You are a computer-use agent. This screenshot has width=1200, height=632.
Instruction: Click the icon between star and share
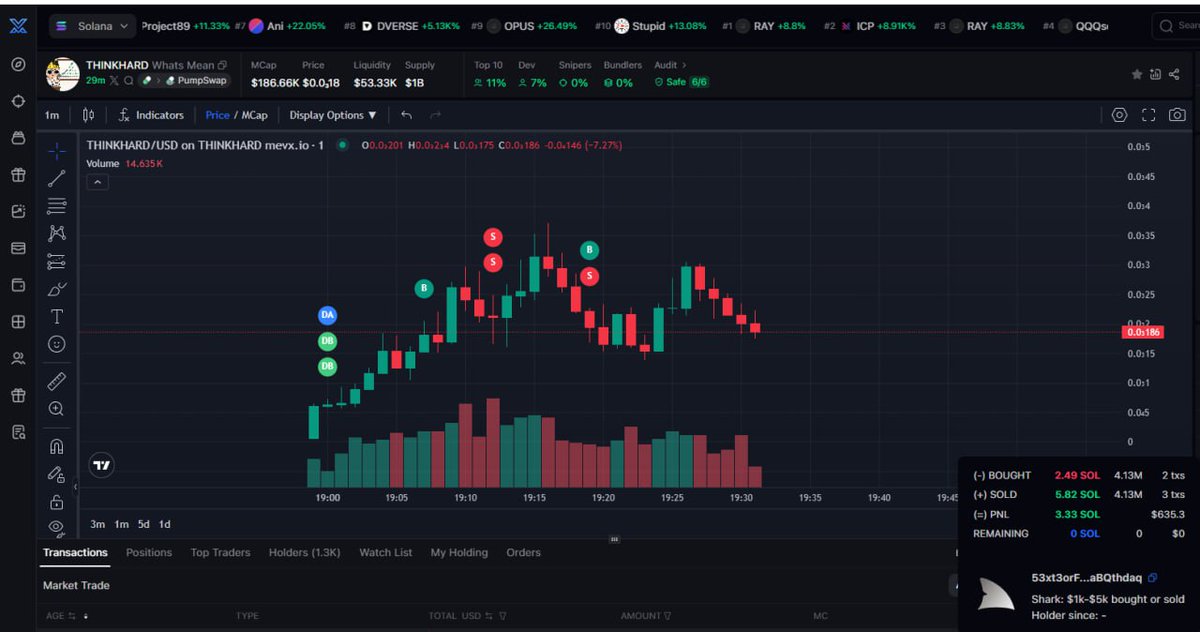point(1155,74)
